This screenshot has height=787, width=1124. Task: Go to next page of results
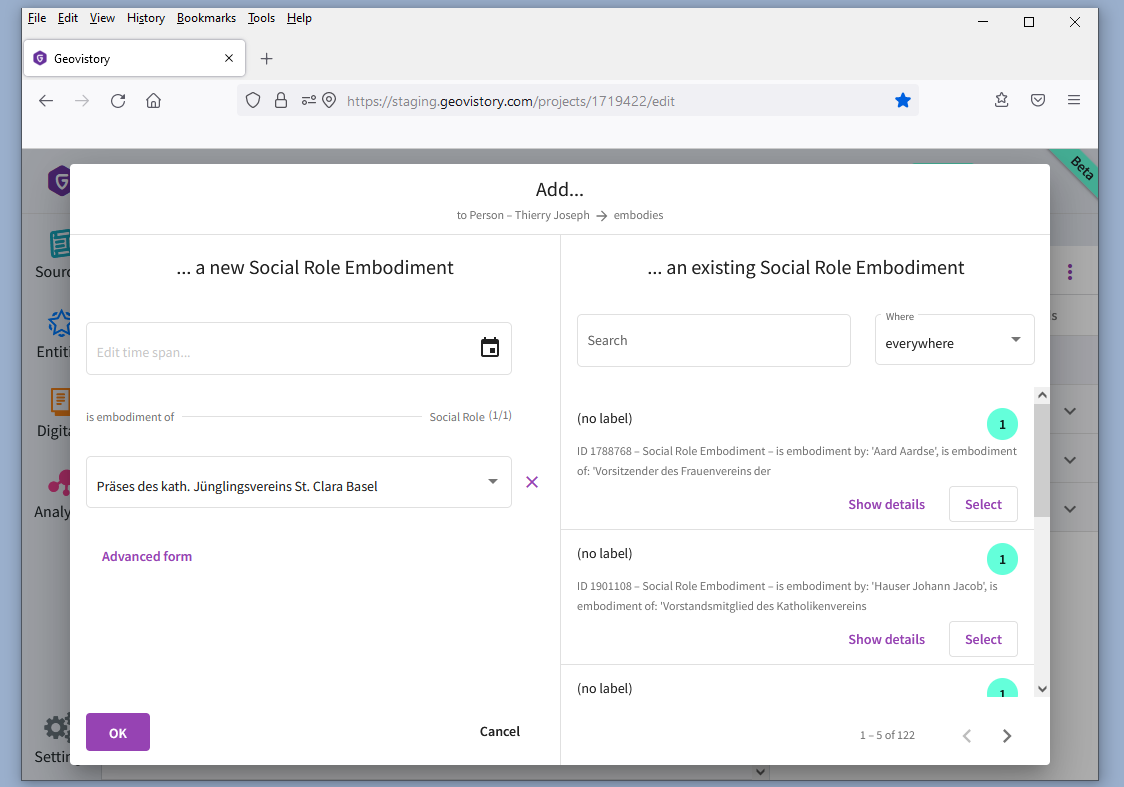(1006, 735)
